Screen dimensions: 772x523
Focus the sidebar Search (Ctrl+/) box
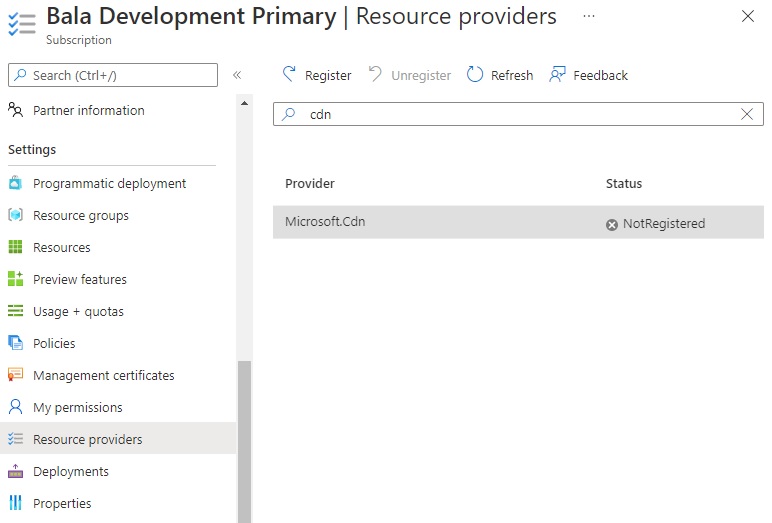coord(113,75)
